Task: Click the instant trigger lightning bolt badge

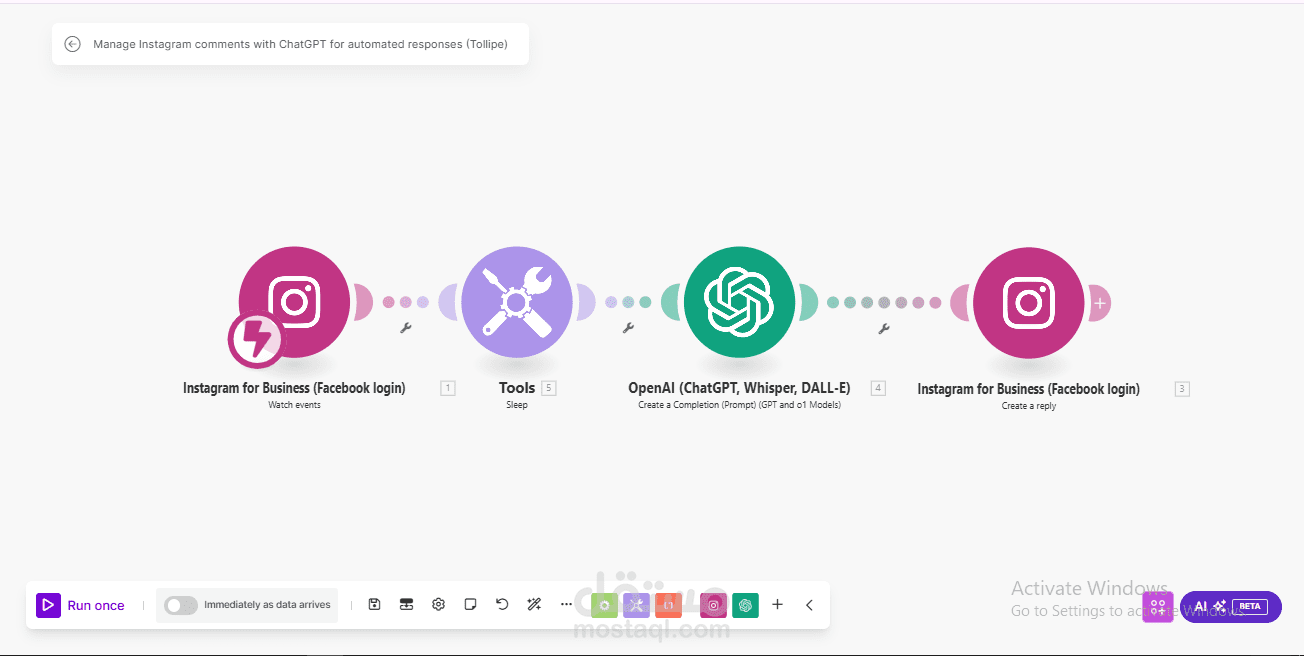Action: click(256, 340)
